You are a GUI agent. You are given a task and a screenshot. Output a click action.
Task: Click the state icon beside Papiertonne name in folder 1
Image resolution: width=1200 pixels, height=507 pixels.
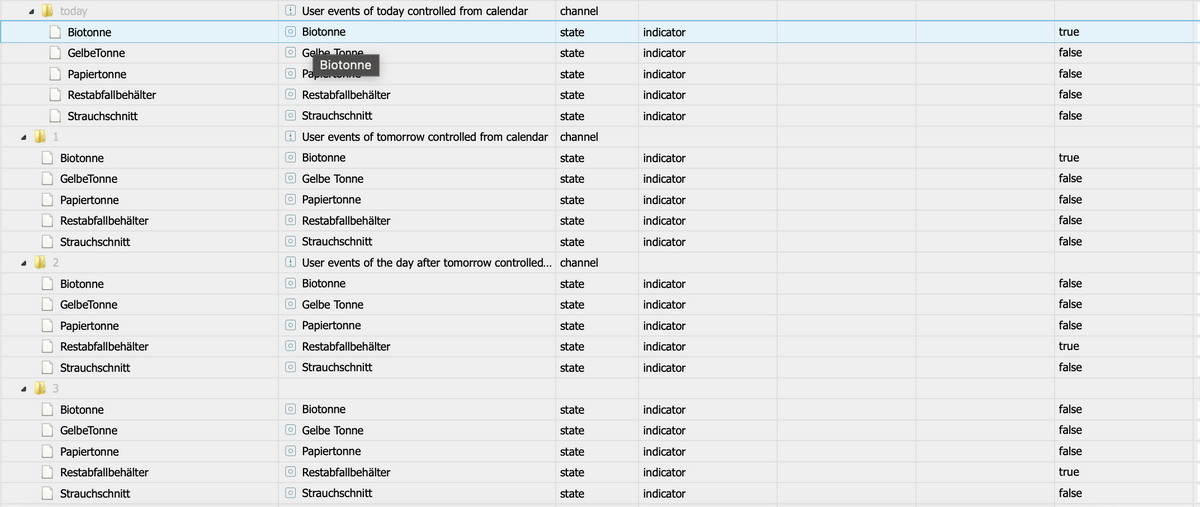(x=290, y=200)
